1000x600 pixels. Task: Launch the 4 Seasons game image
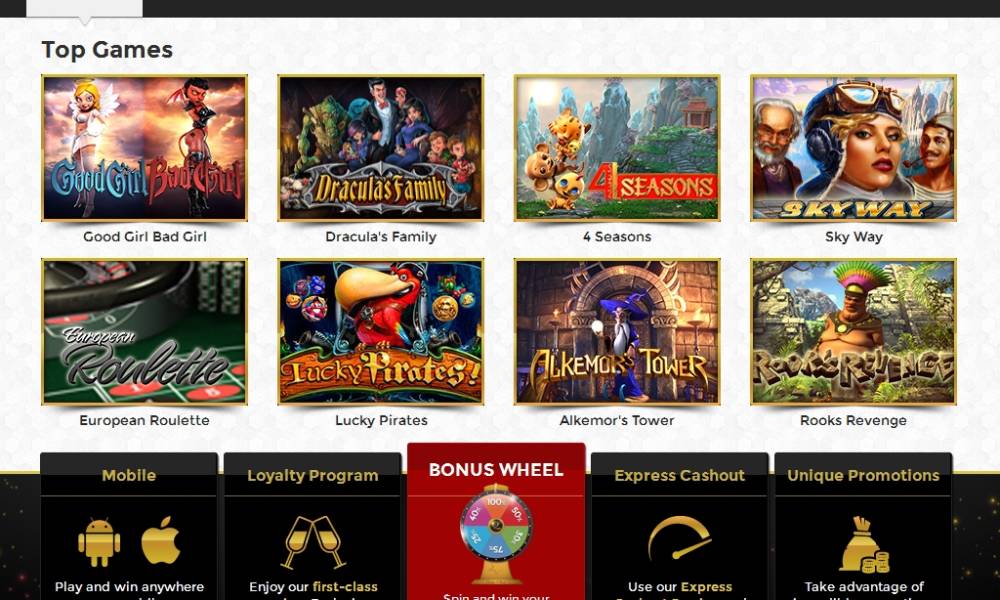[617, 148]
